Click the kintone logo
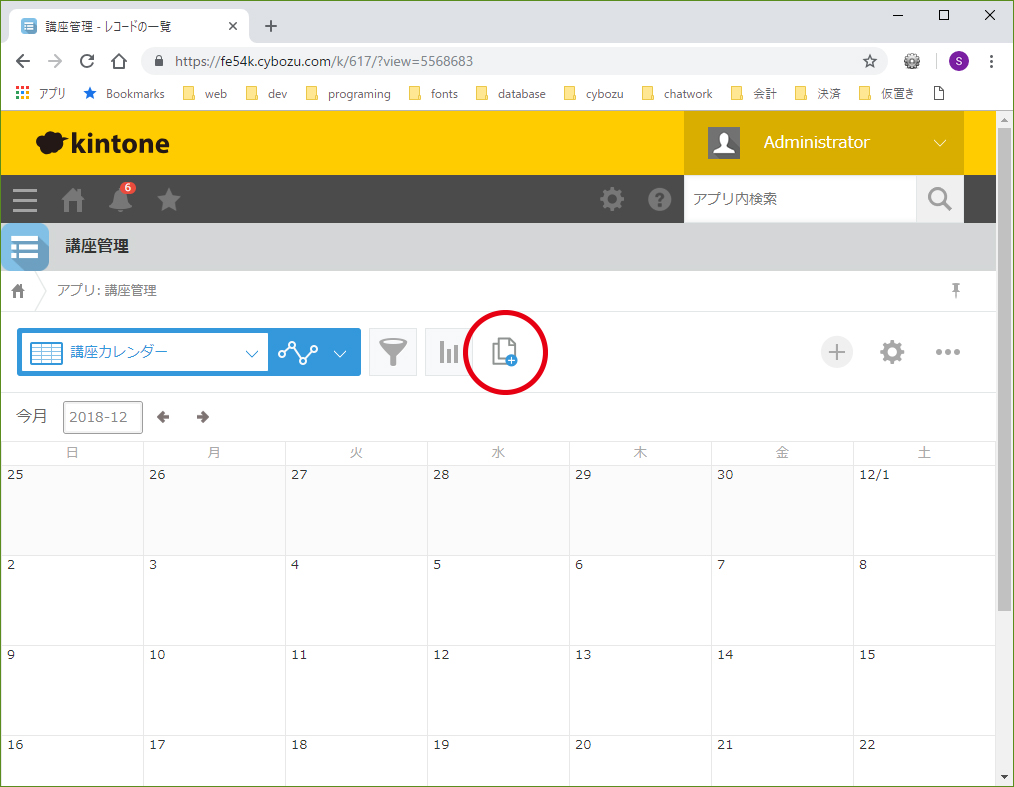The image size is (1014, 787). pos(103,143)
